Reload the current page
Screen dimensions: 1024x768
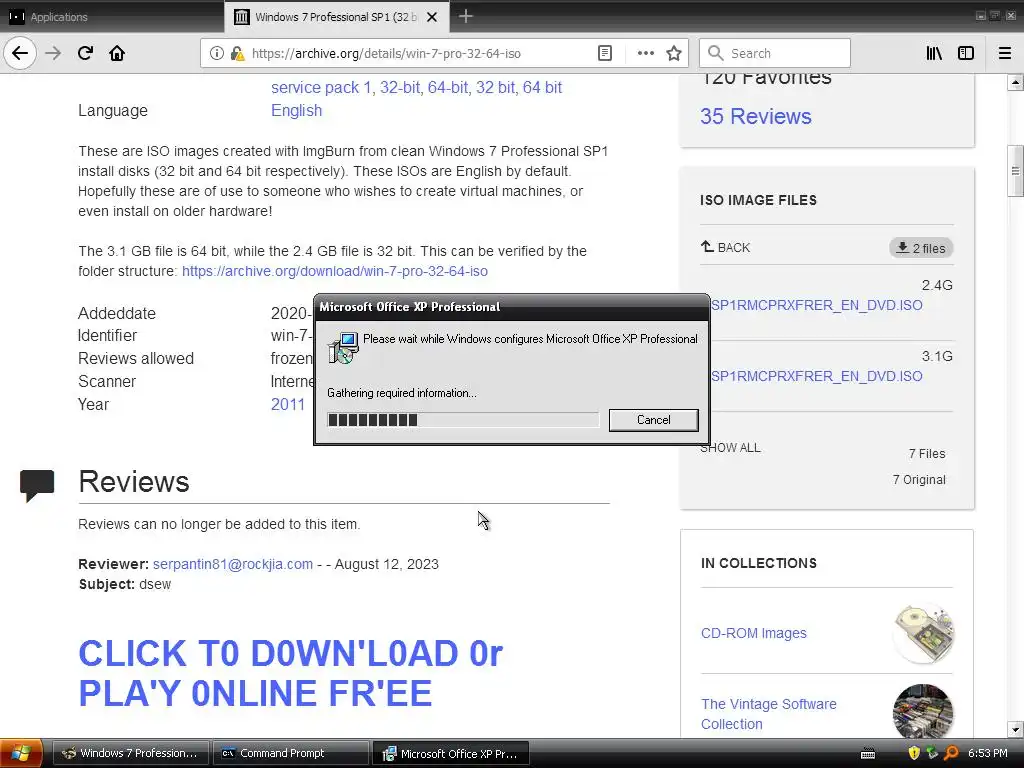(85, 53)
